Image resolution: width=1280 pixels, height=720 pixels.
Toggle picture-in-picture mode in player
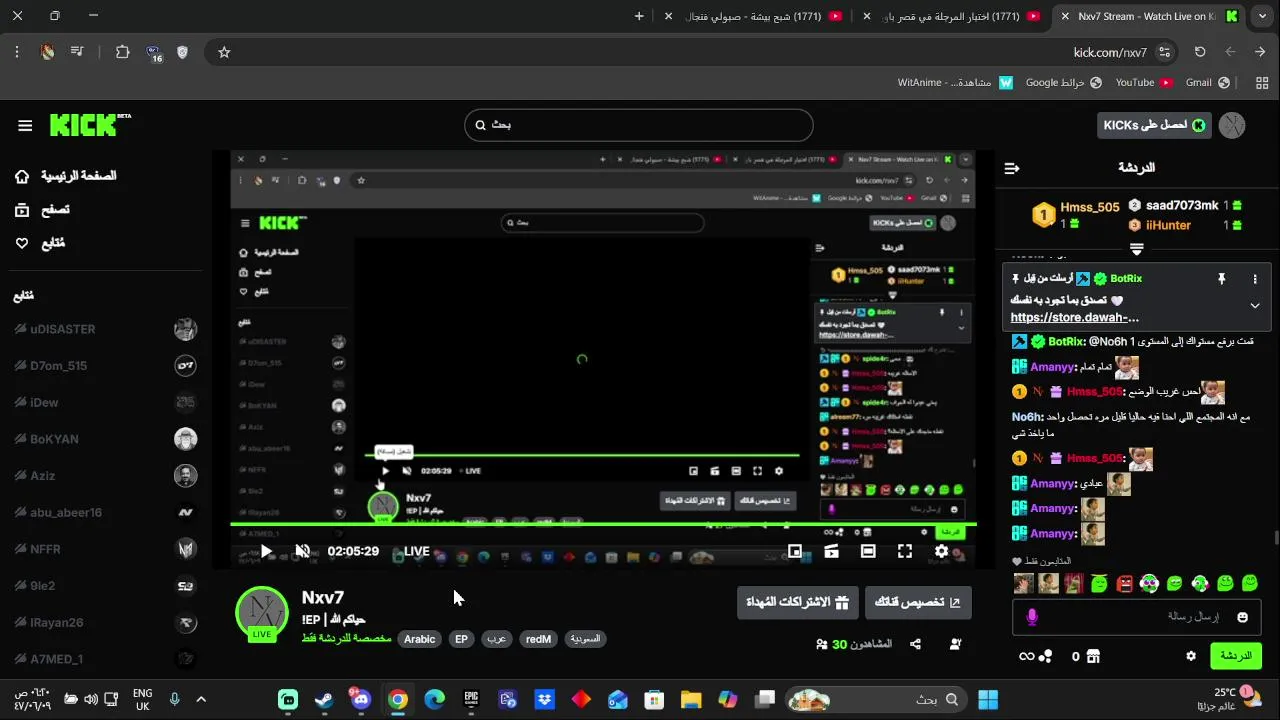click(795, 551)
